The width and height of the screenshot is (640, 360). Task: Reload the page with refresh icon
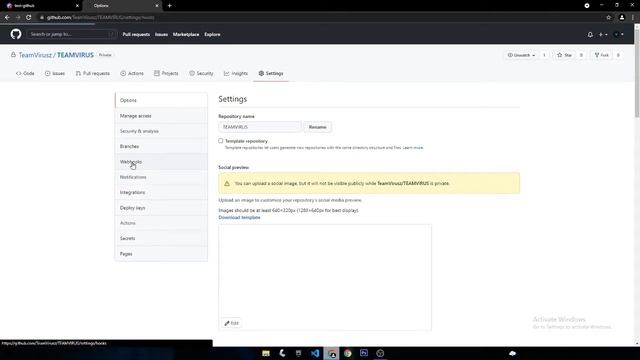click(29, 18)
